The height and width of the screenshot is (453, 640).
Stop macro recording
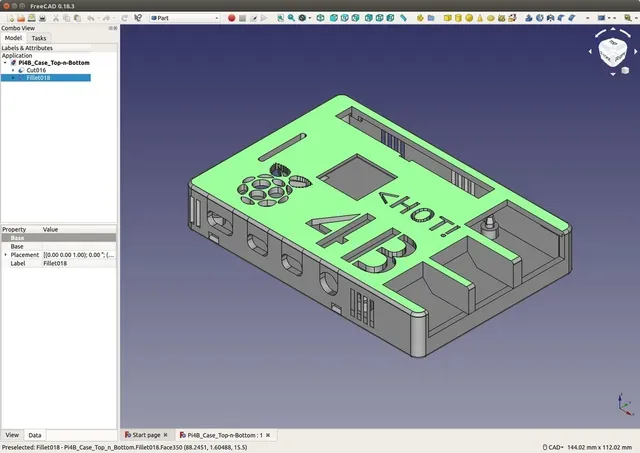[242, 18]
